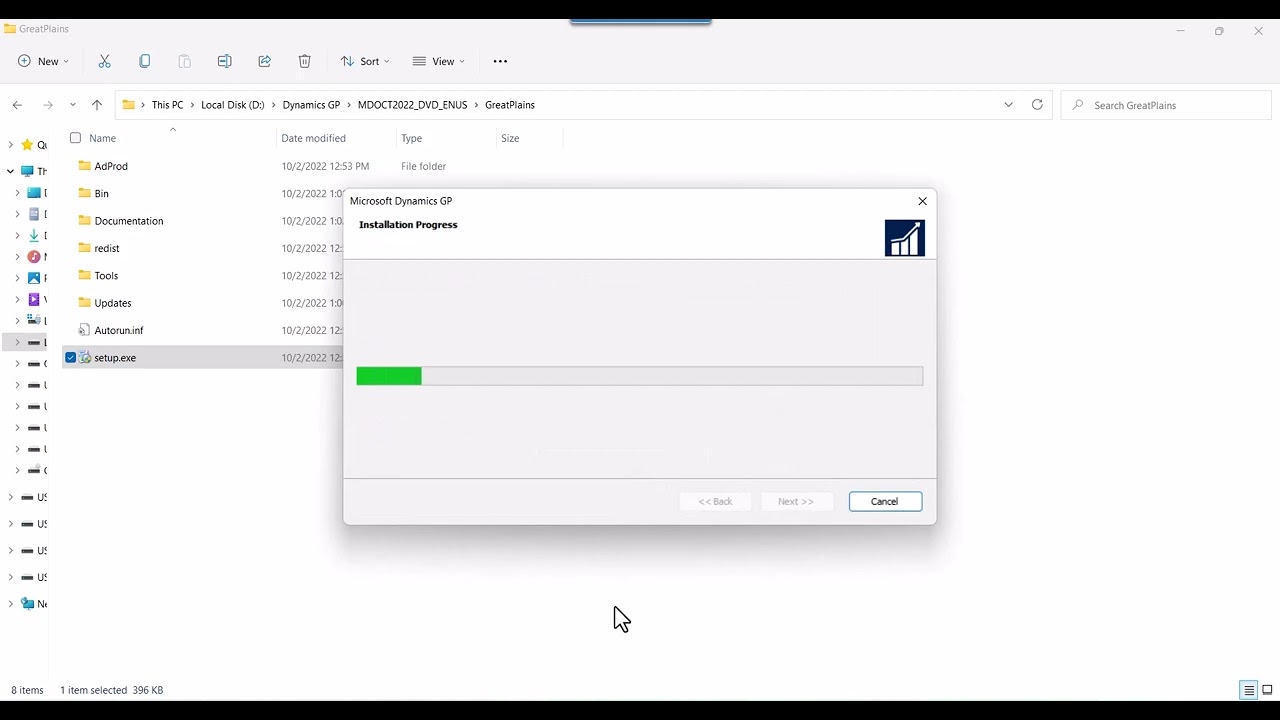Sort by Date modified column header
1280x720 pixels.
[313, 138]
